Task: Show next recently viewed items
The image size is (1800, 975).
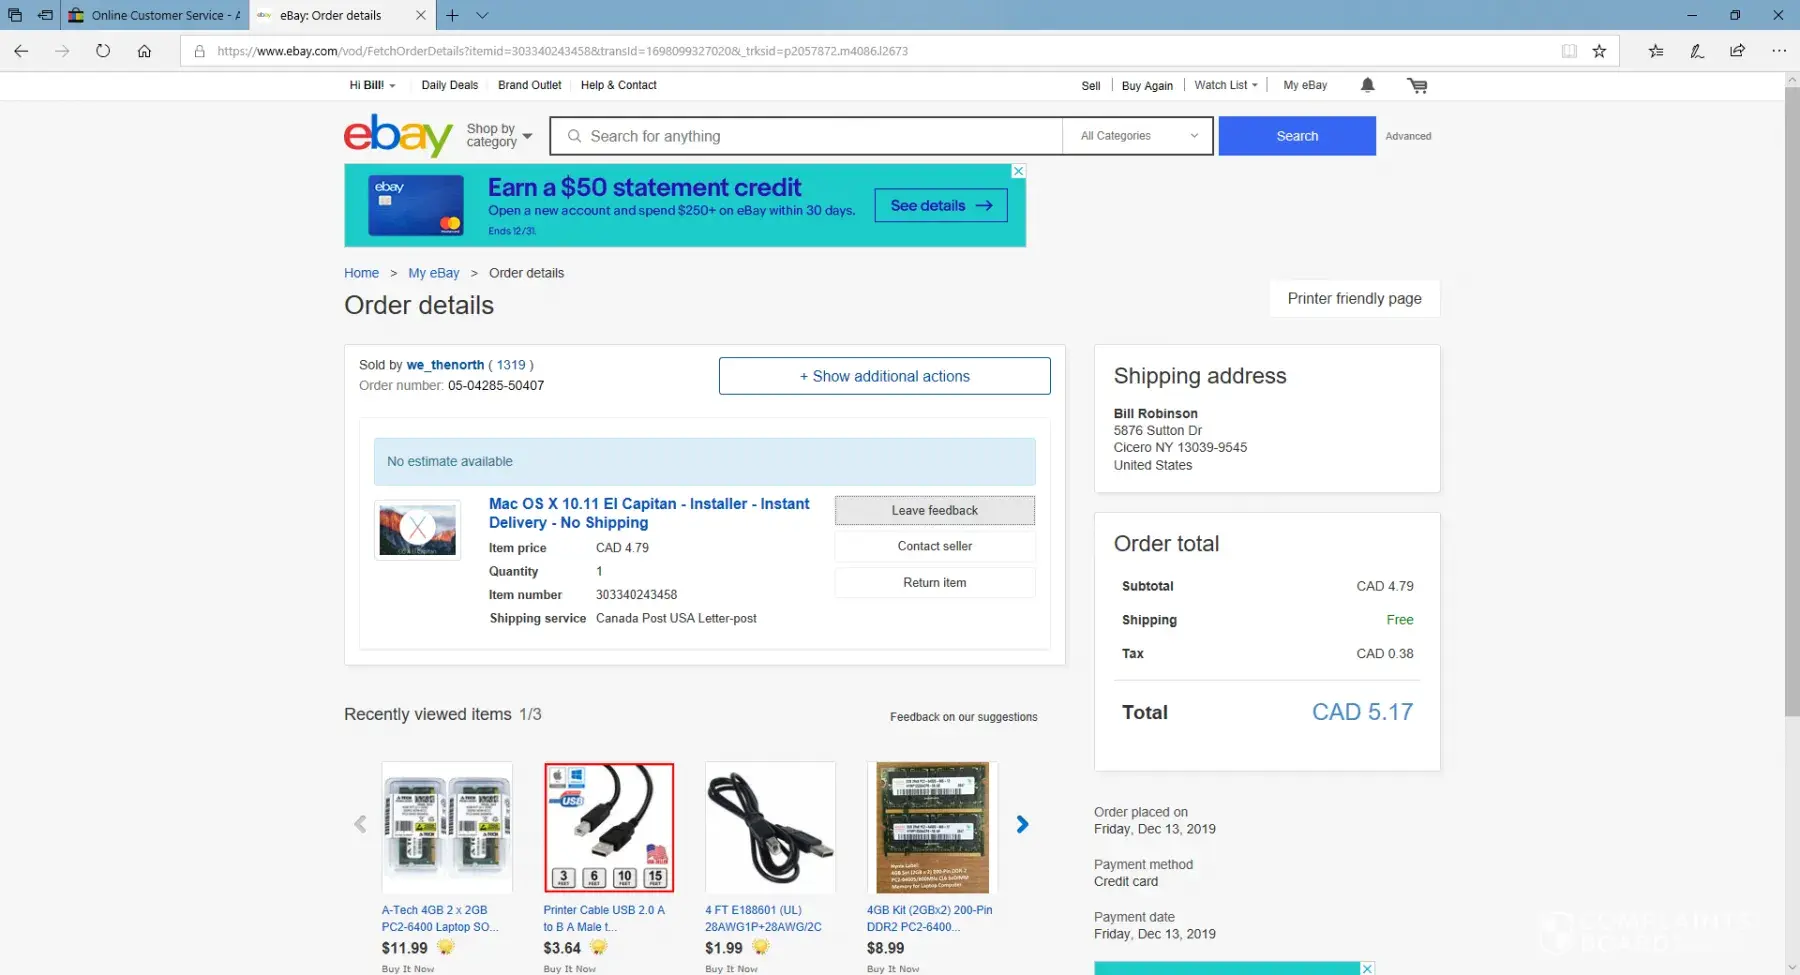Action: 1022,824
